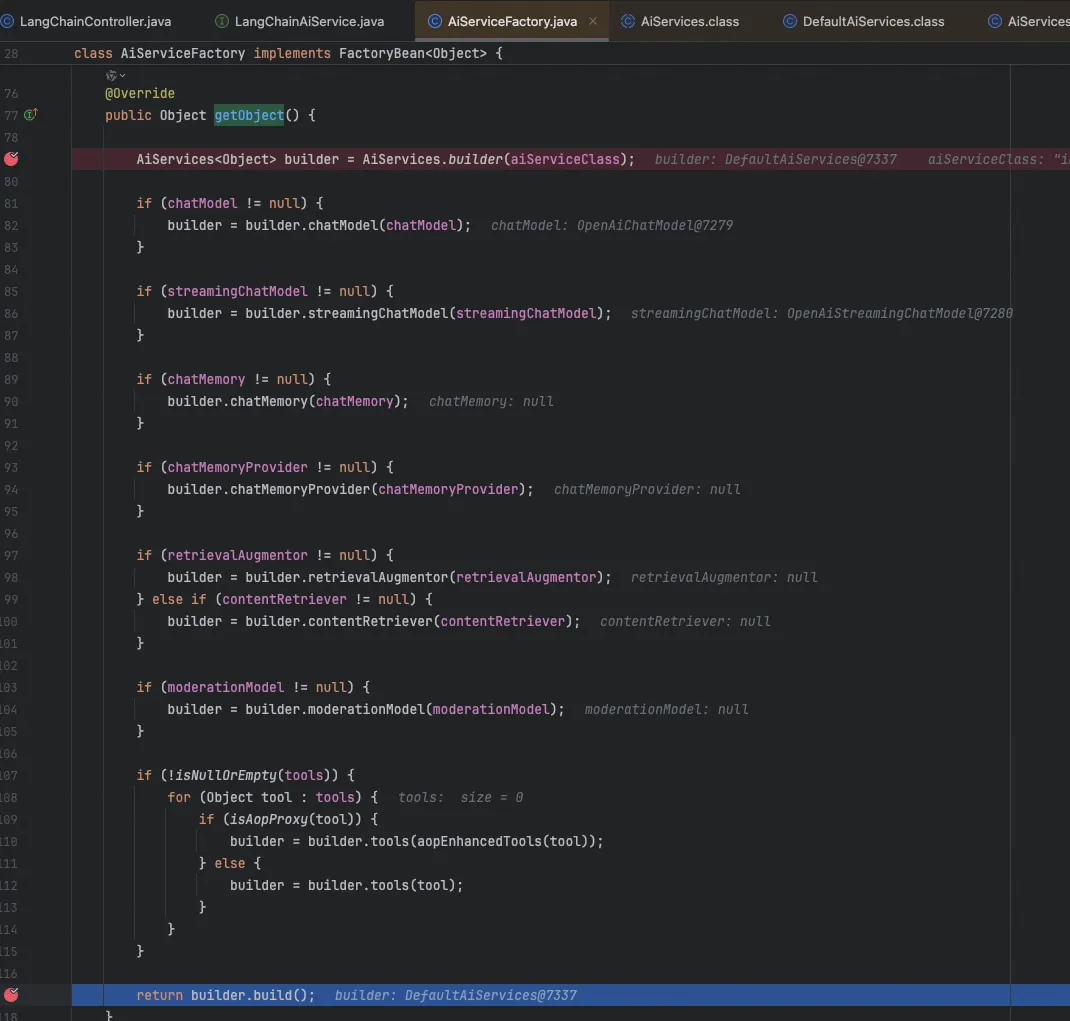Screen dimensions: 1070x1021
Task: Click the AiServiceFactory.java tab class icon
Action: pos(435,21)
